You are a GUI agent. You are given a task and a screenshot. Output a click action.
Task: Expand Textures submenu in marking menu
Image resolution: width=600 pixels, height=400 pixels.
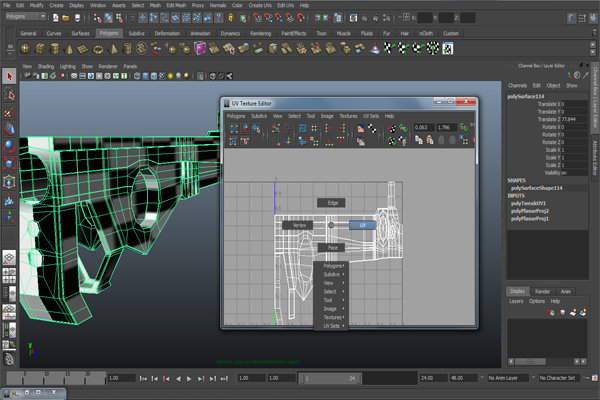(333, 317)
